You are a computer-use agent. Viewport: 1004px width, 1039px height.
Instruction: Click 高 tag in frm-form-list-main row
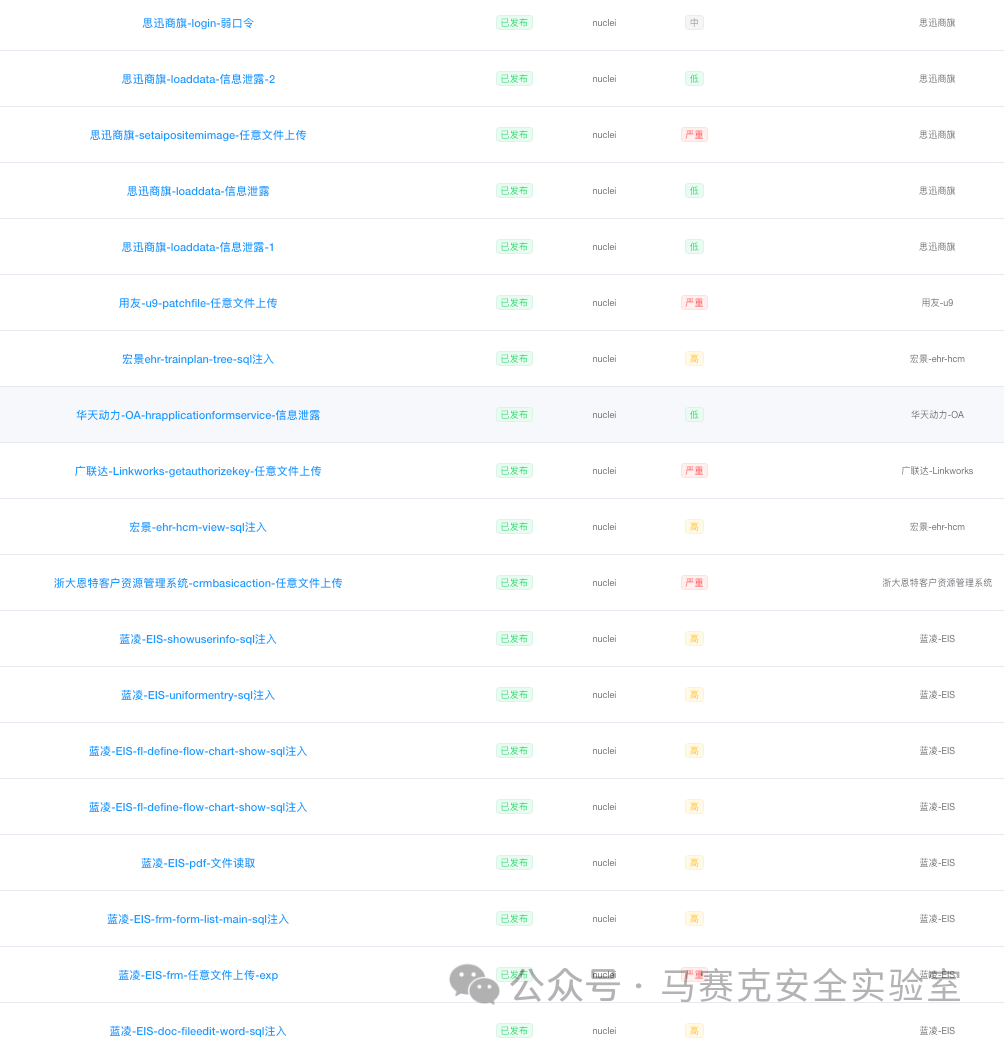coord(694,918)
